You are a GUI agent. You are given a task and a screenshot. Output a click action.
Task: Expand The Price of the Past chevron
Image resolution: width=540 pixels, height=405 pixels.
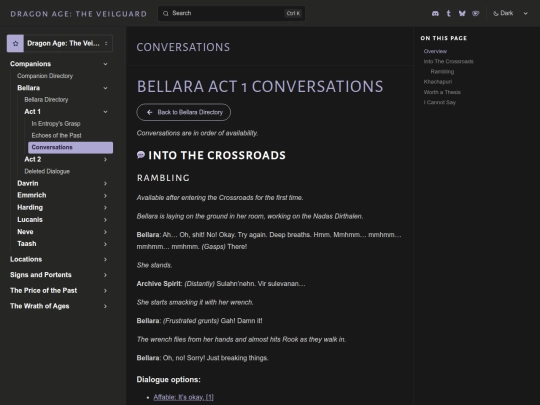pos(105,291)
